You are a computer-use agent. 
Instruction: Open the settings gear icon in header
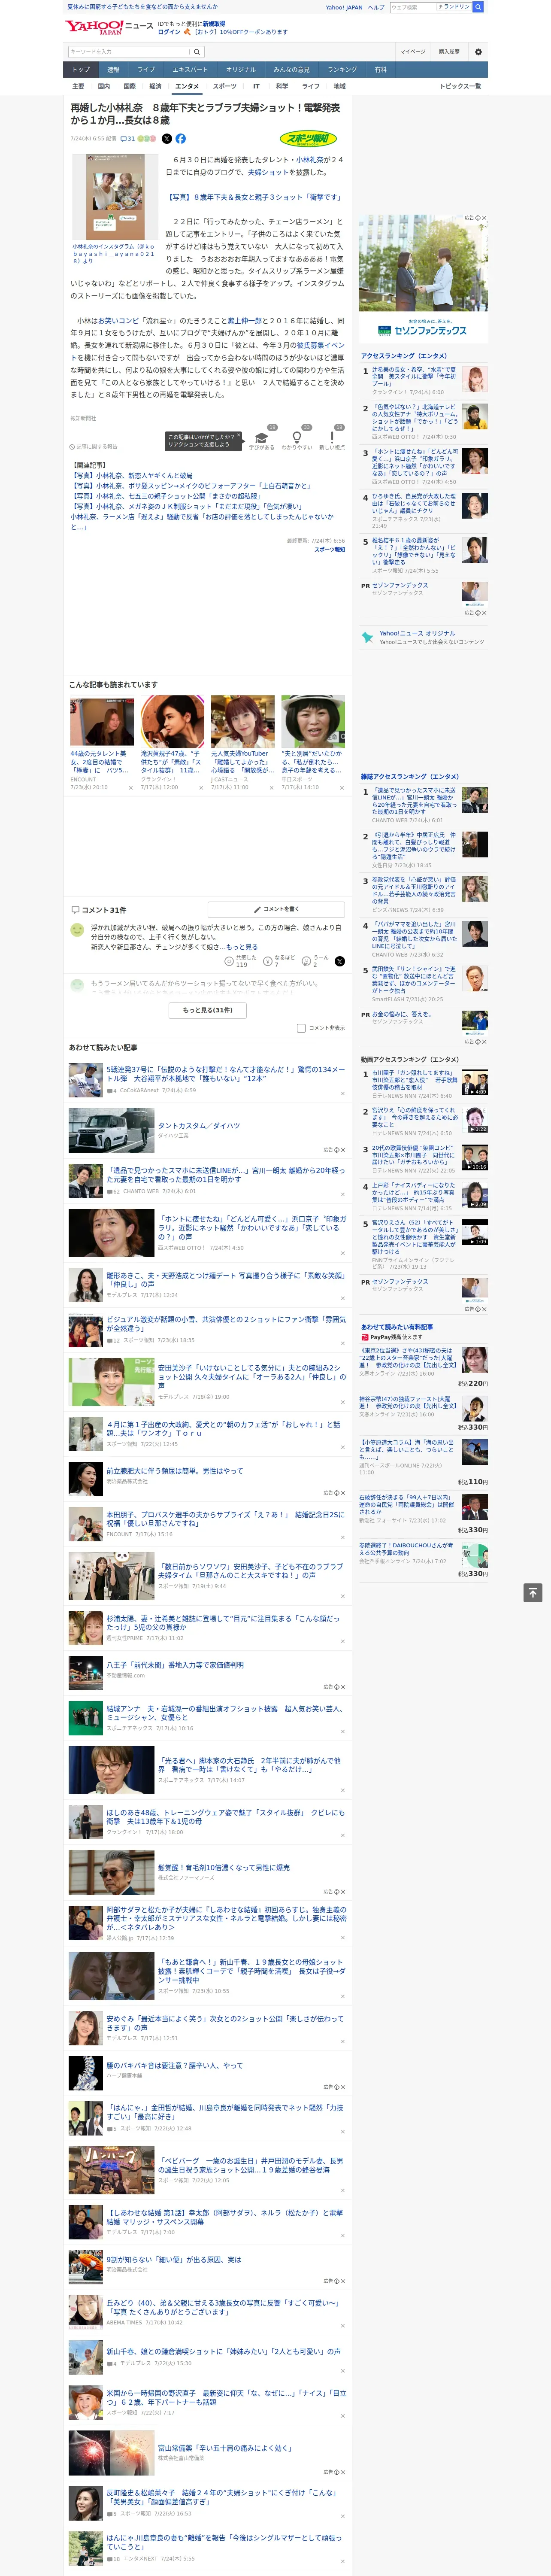pyautogui.click(x=478, y=51)
